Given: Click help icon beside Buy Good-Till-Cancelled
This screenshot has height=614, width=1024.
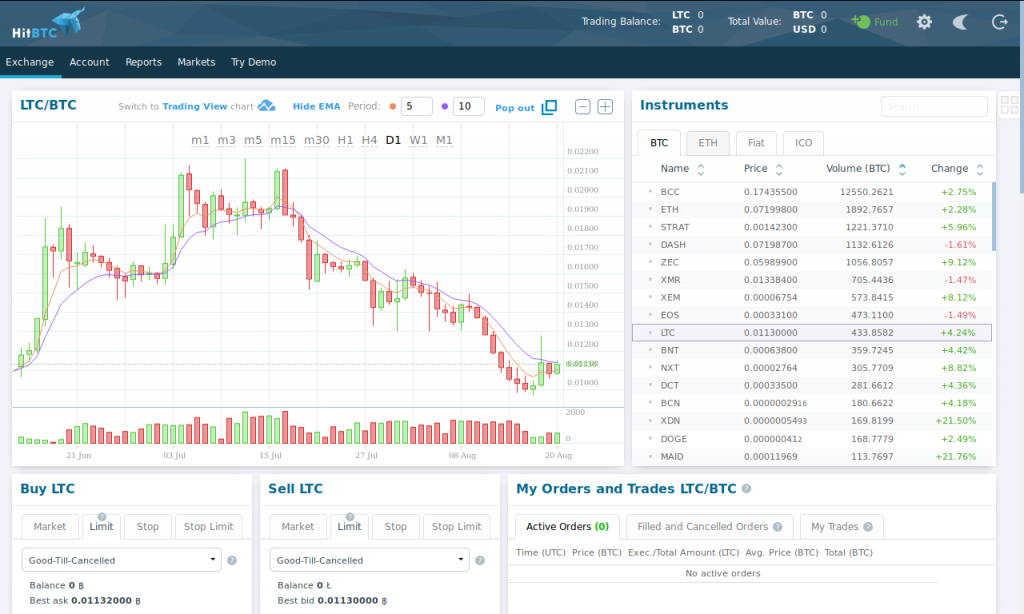Looking at the screenshot, I should (232, 560).
